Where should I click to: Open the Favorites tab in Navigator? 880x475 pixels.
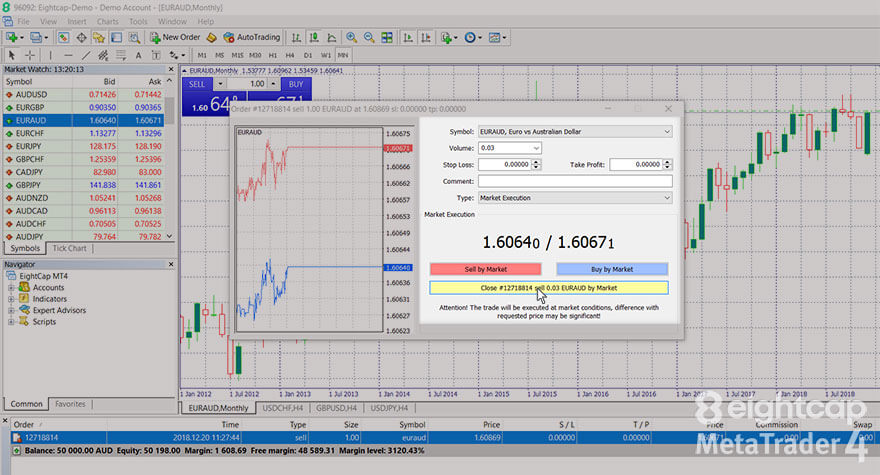[70, 404]
